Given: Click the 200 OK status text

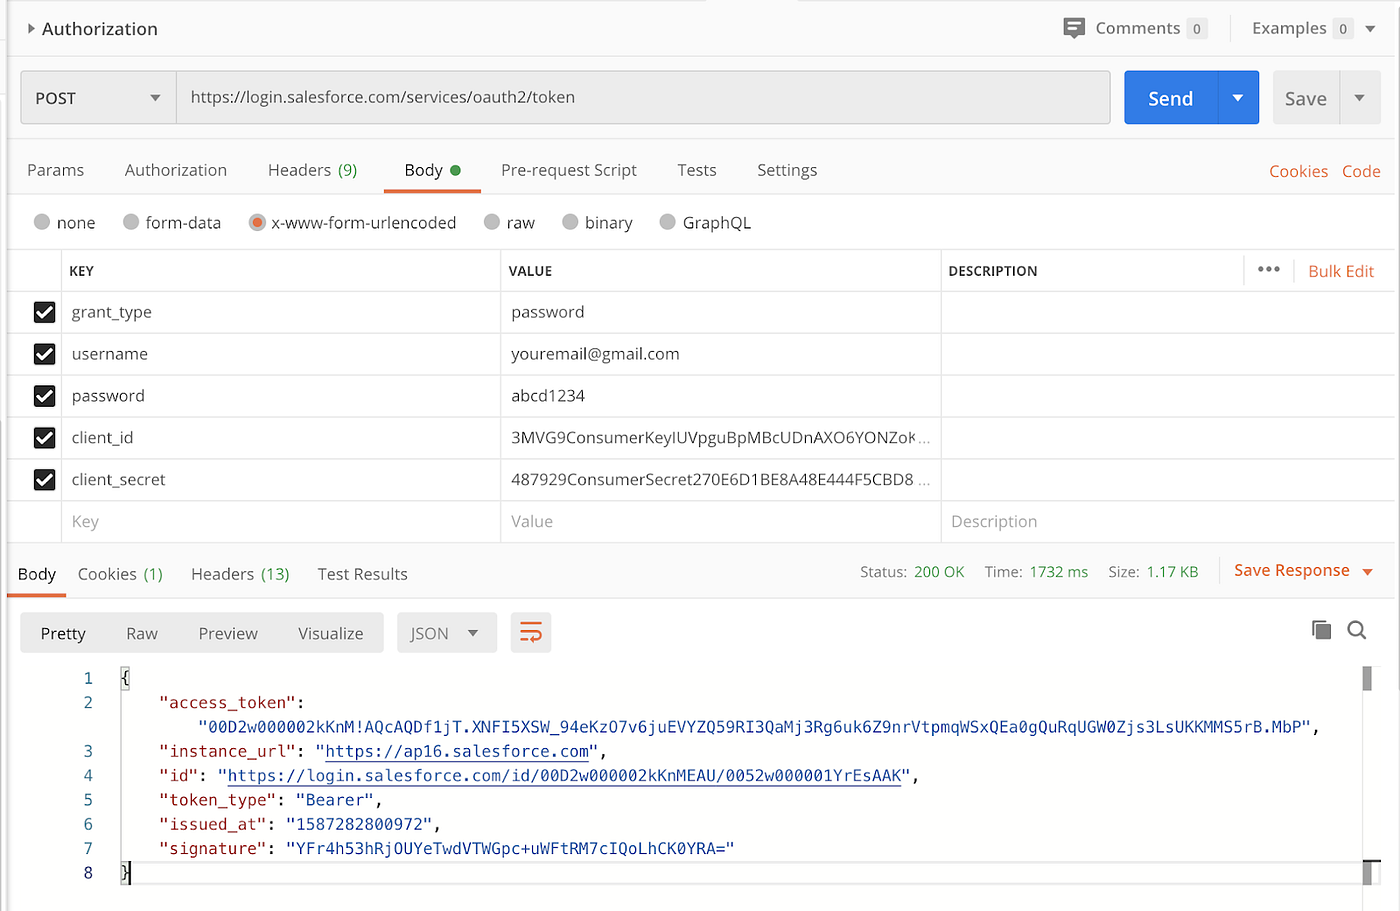Looking at the screenshot, I should [939, 572].
